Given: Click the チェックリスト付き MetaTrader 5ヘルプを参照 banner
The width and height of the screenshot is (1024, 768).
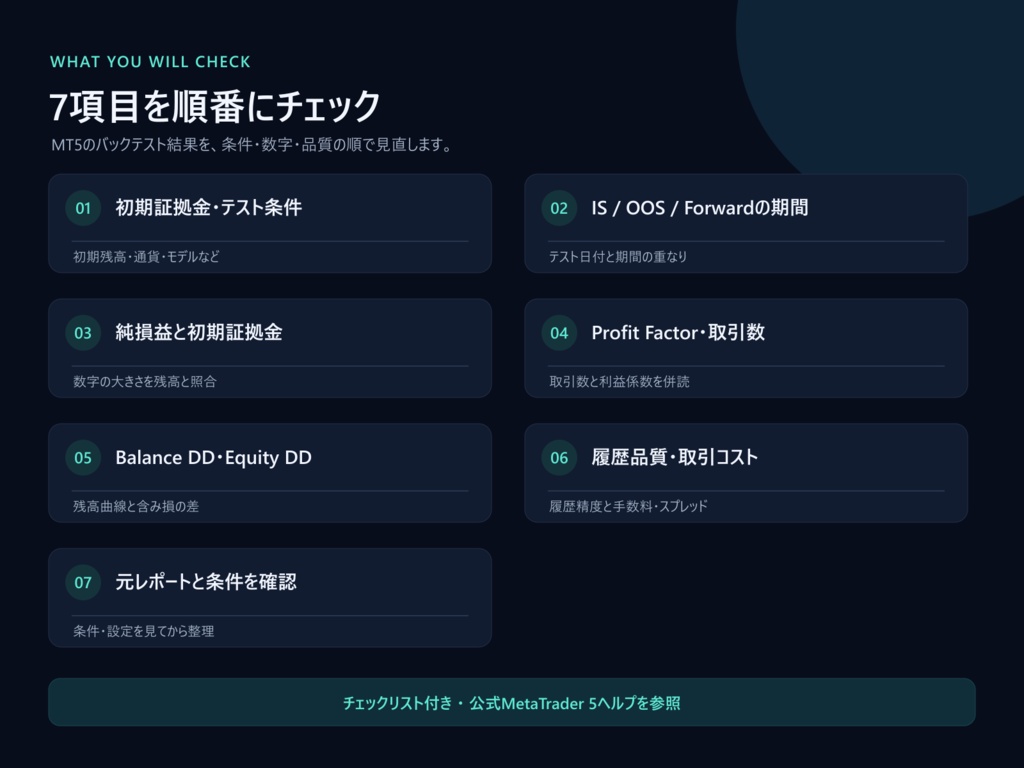Looking at the screenshot, I should [512, 702].
